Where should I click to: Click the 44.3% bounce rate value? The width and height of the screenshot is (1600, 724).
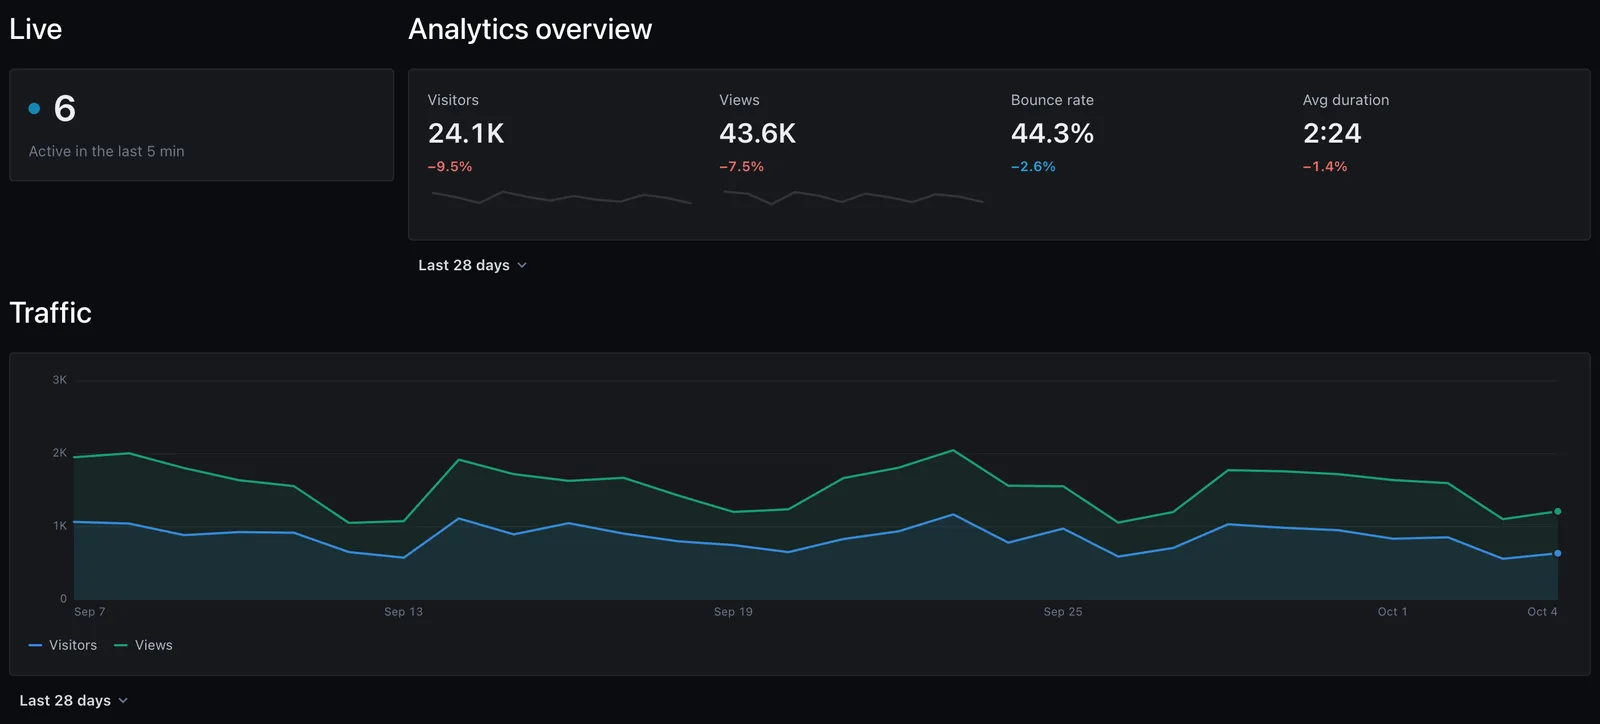point(1052,133)
